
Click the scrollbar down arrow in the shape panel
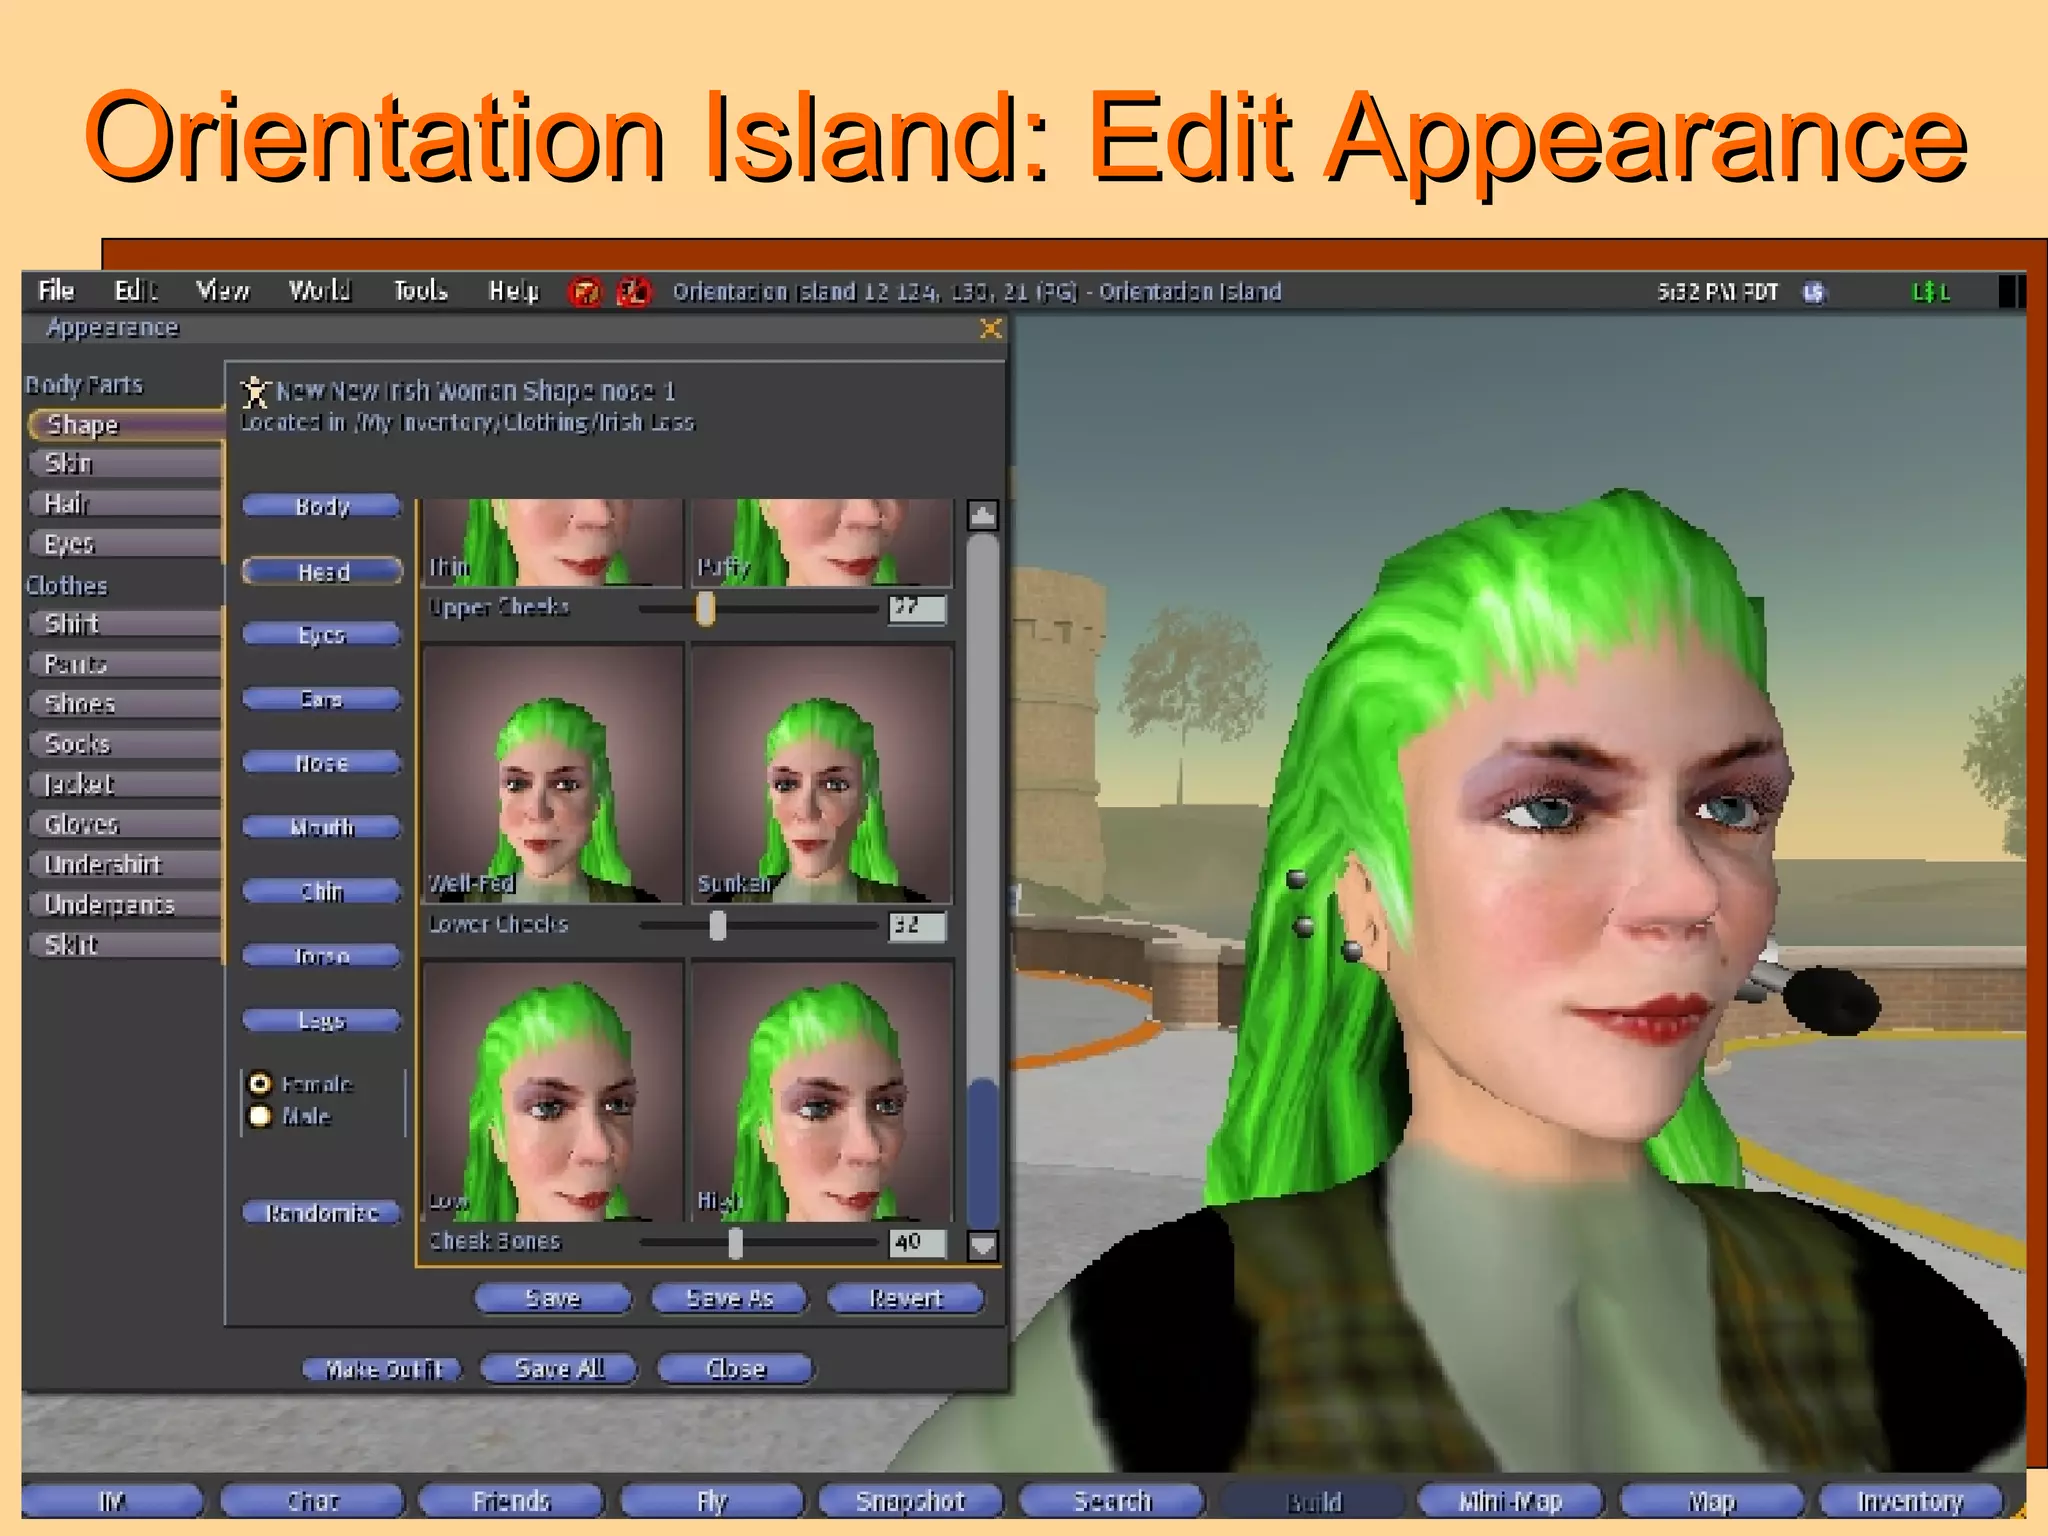click(x=983, y=1245)
